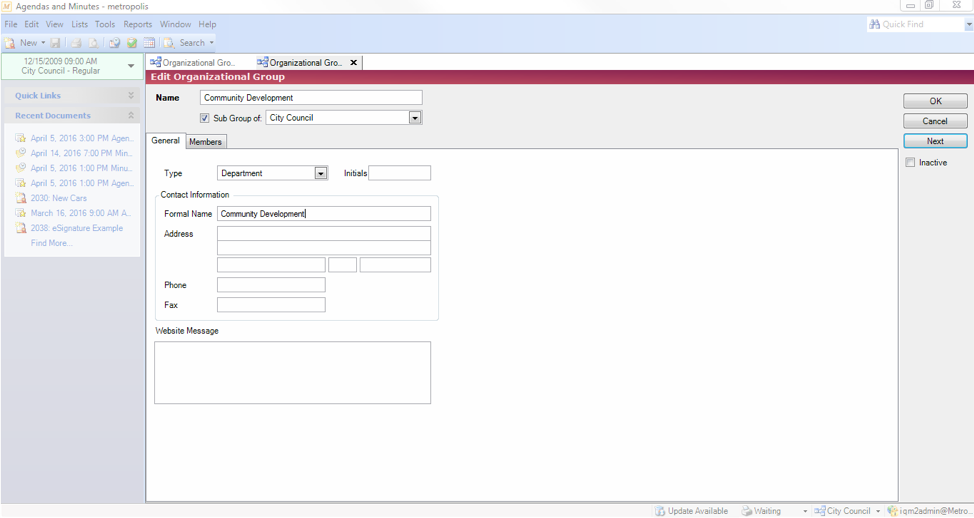Open April 14, 2016 7:00 PM Minutes document
974x518 pixels.
[x=81, y=153]
